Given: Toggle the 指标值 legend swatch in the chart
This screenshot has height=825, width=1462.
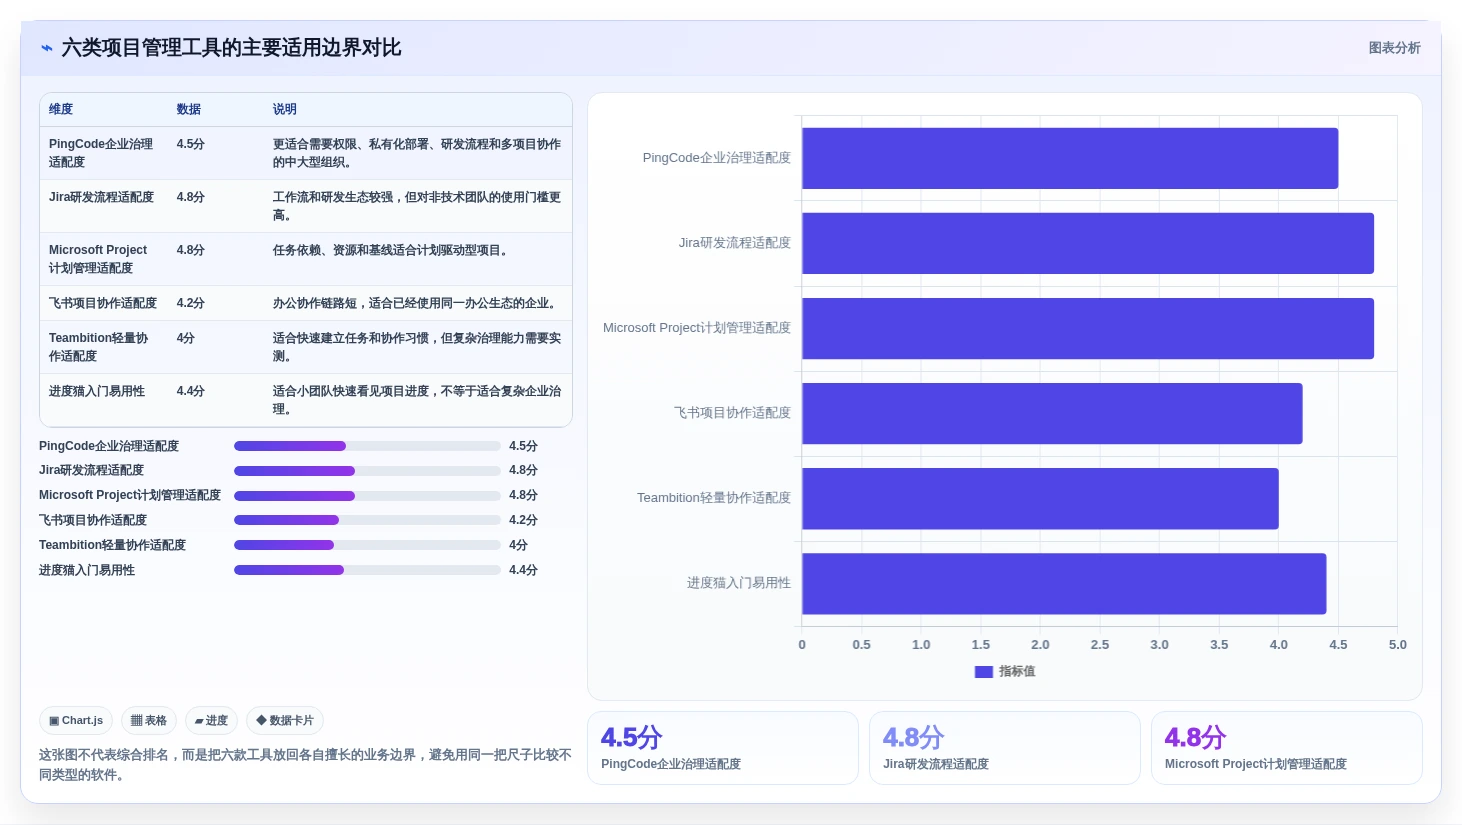Looking at the screenshot, I should coord(983,672).
